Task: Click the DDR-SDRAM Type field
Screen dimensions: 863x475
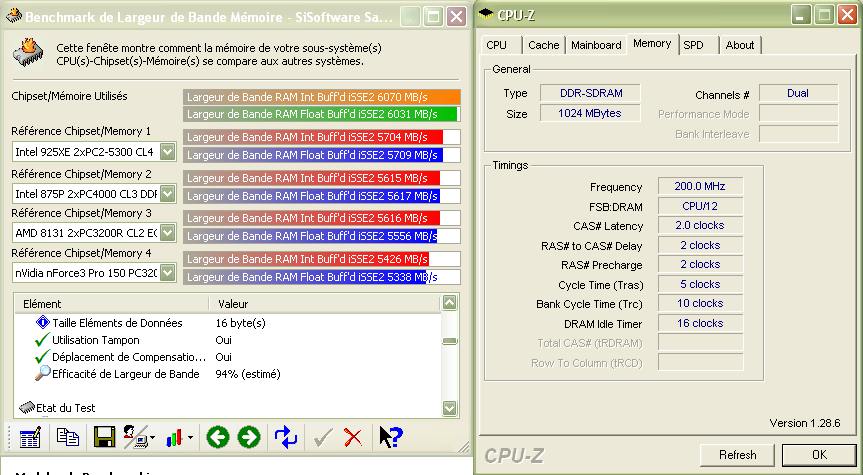Action: pos(590,93)
